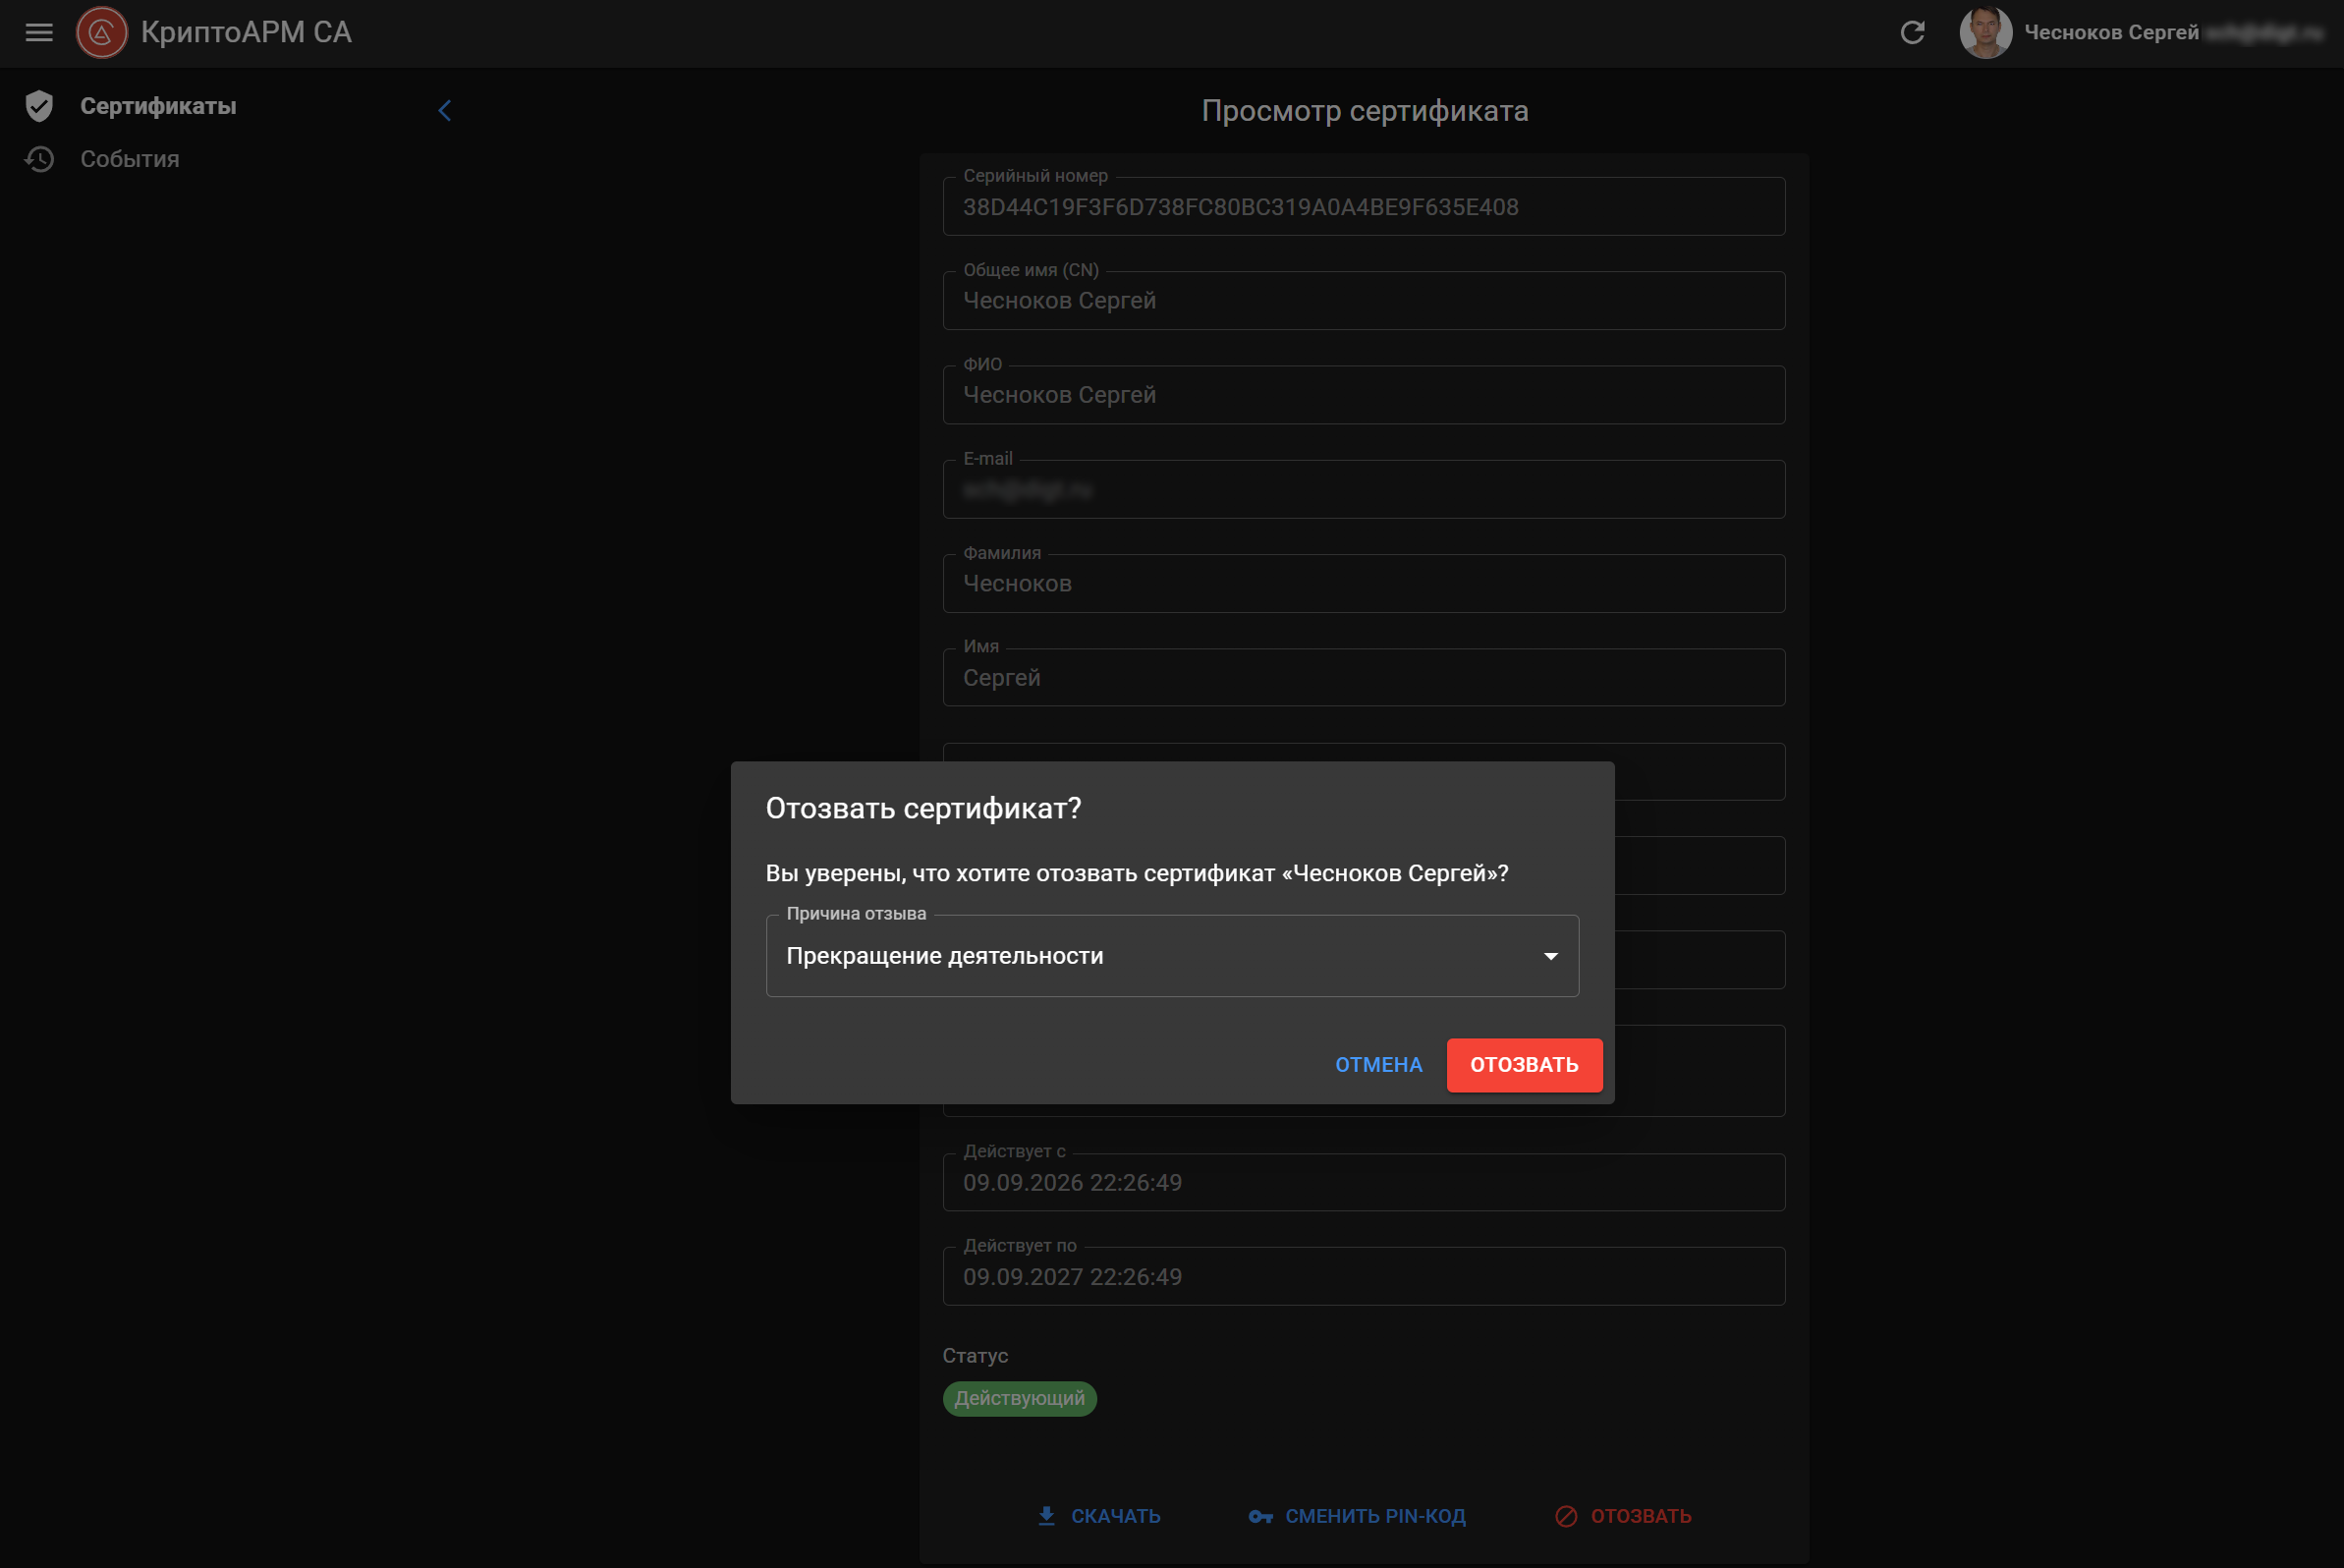2344x1568 pixels.
Task: Click the Общее имя (CN) field
Action: (x=1364, y=301)
